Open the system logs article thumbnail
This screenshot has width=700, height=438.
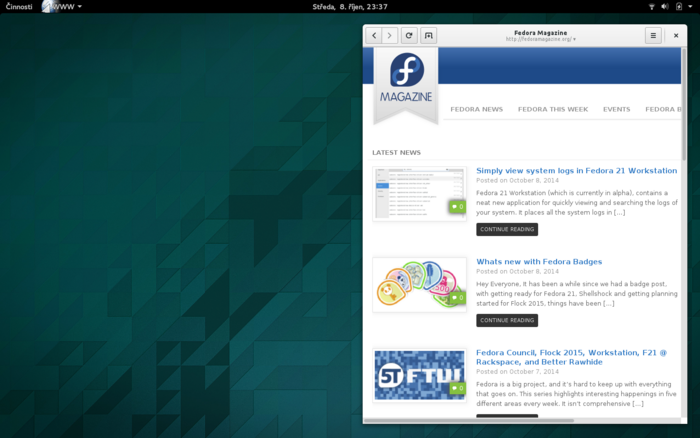[419, 194]
